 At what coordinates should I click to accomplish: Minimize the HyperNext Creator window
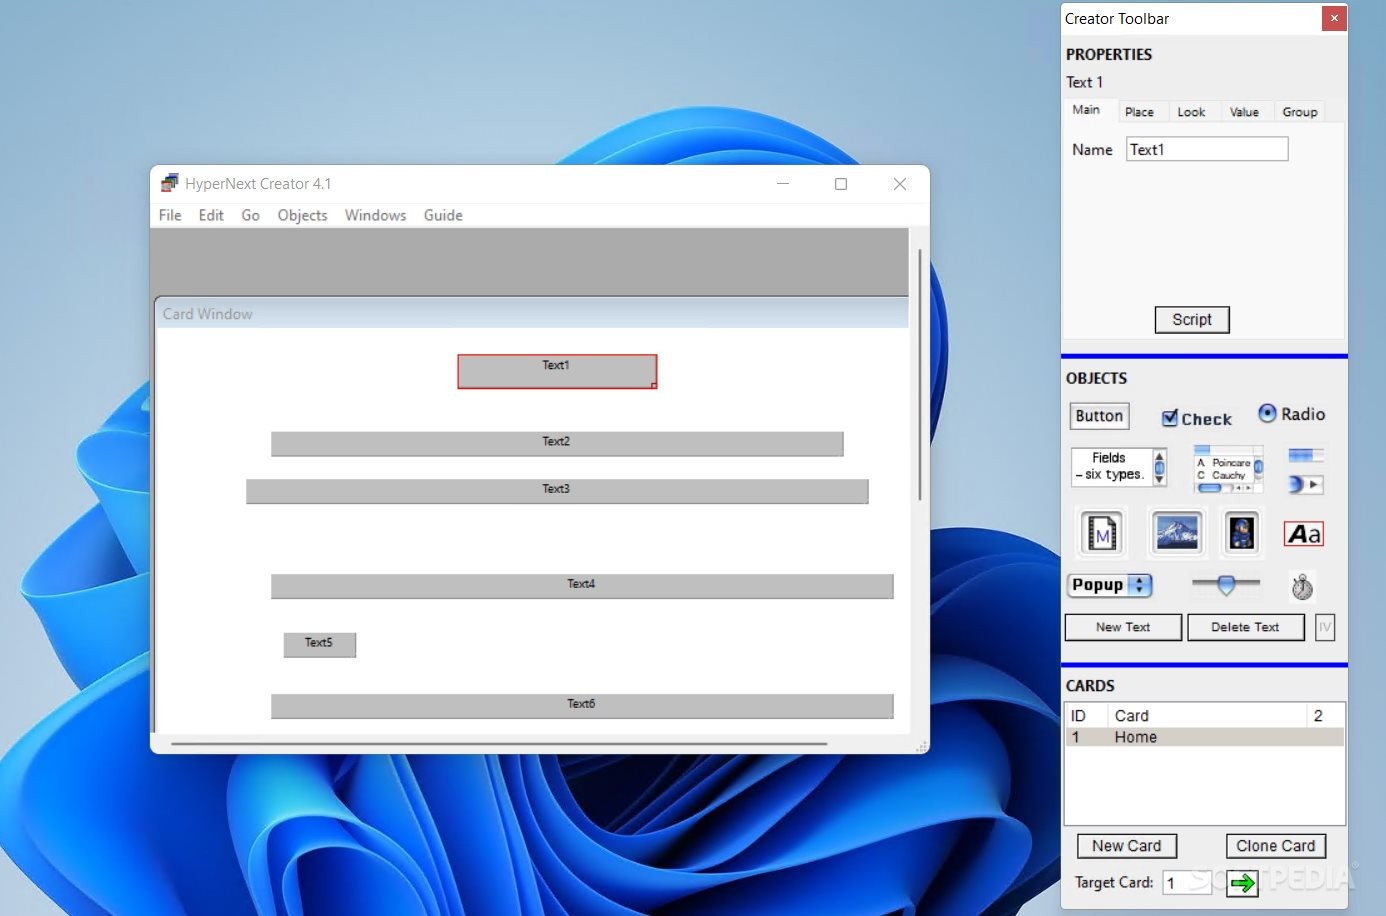[x=783, y=184]
